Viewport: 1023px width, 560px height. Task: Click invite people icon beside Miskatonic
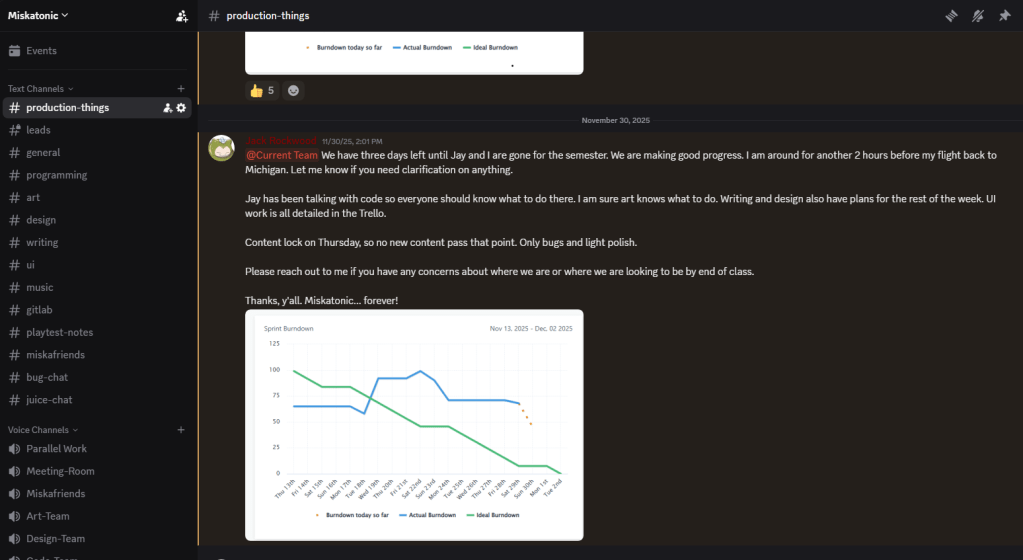[181, 16]
